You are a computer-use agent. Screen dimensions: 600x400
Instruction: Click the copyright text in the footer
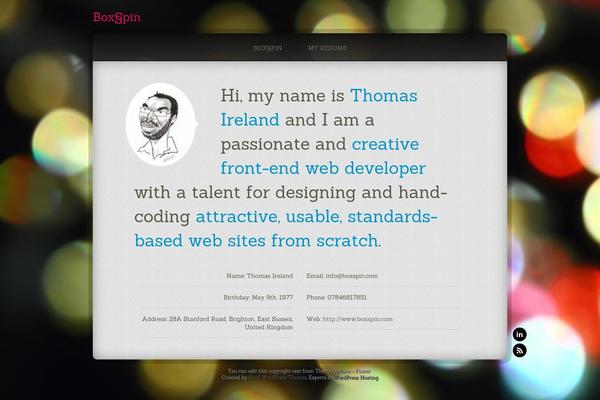tap(299, 371)
